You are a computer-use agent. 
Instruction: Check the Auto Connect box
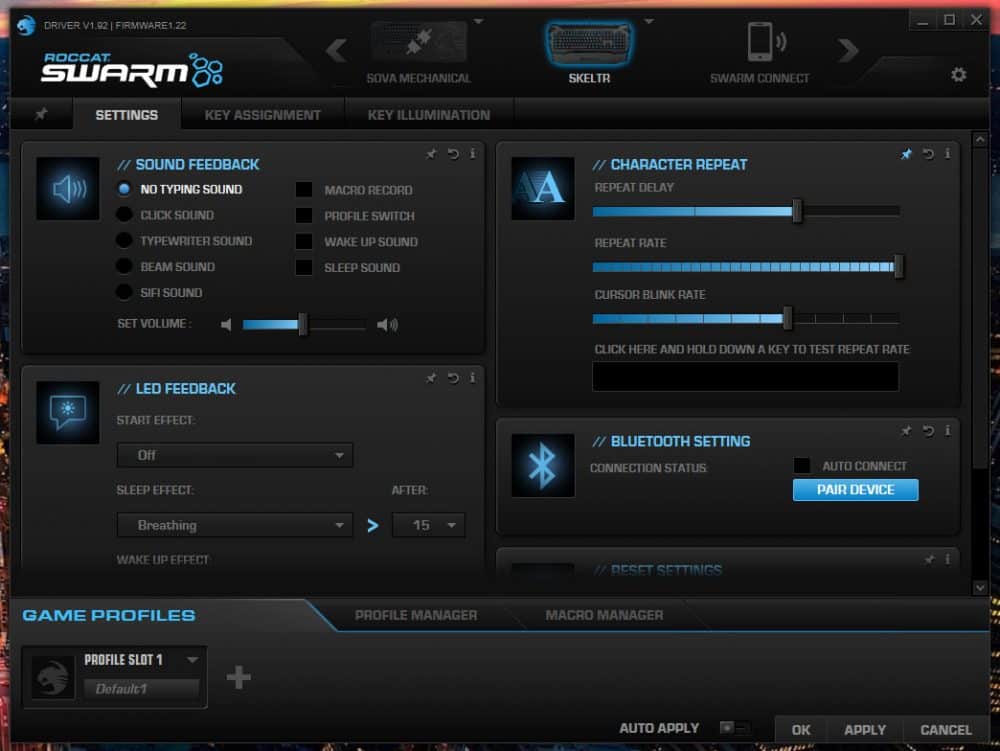click(802, 465)
